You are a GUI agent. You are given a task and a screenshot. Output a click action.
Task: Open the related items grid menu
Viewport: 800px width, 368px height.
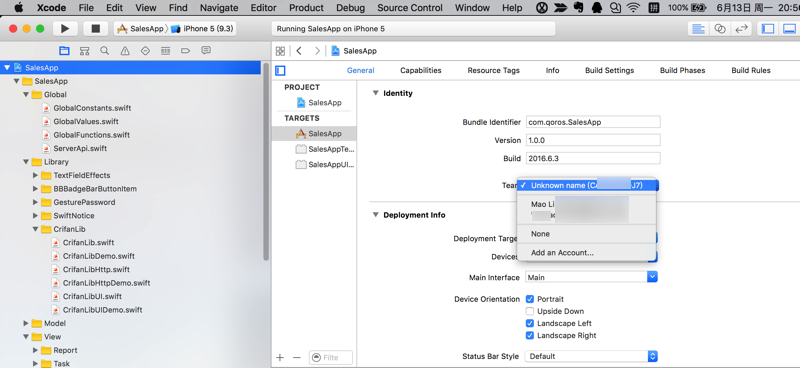pyautogui.click(x=280, y=51)
